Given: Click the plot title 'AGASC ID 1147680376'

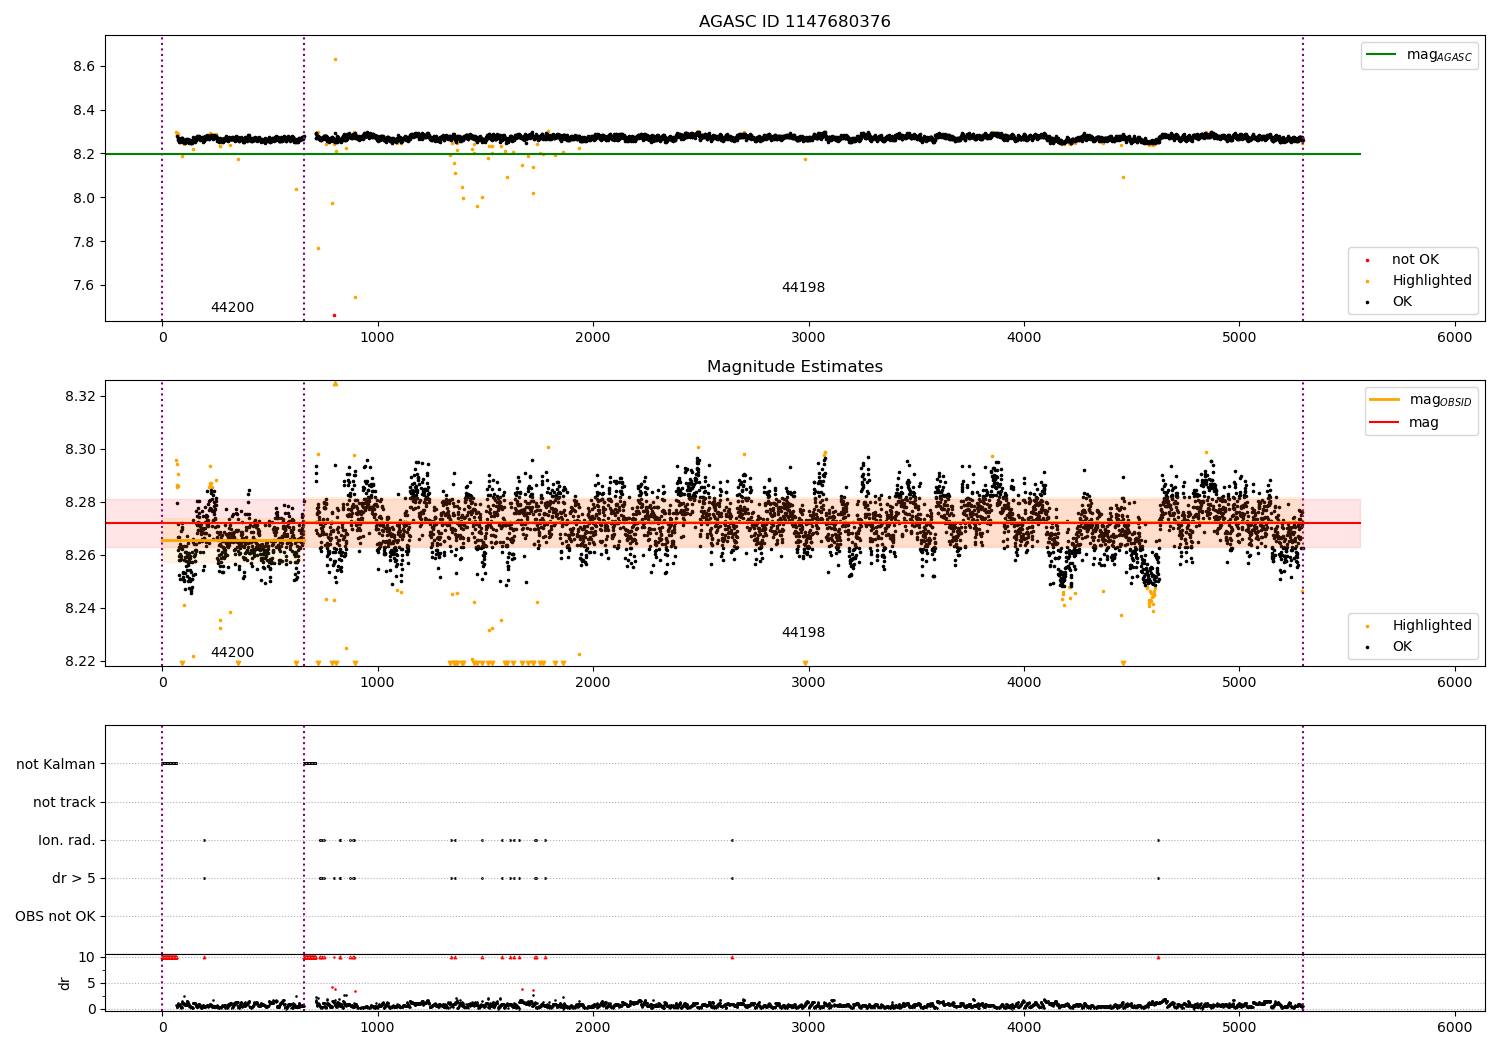Looking at the screenshot, I should [x=794, y=22].
